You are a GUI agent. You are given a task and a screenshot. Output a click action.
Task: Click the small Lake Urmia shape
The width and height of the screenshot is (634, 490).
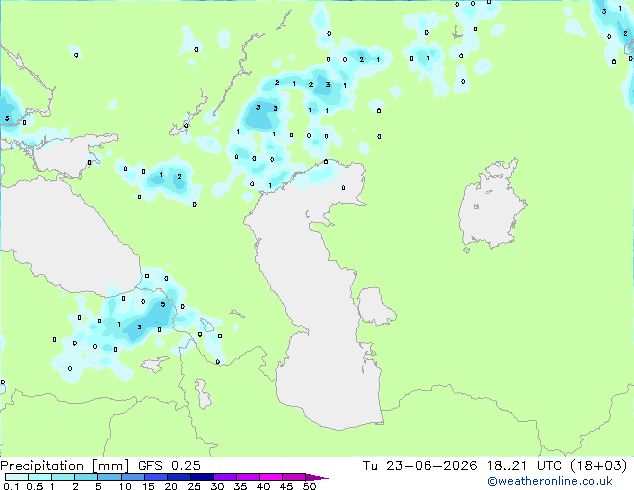click(x=203, y=393)
